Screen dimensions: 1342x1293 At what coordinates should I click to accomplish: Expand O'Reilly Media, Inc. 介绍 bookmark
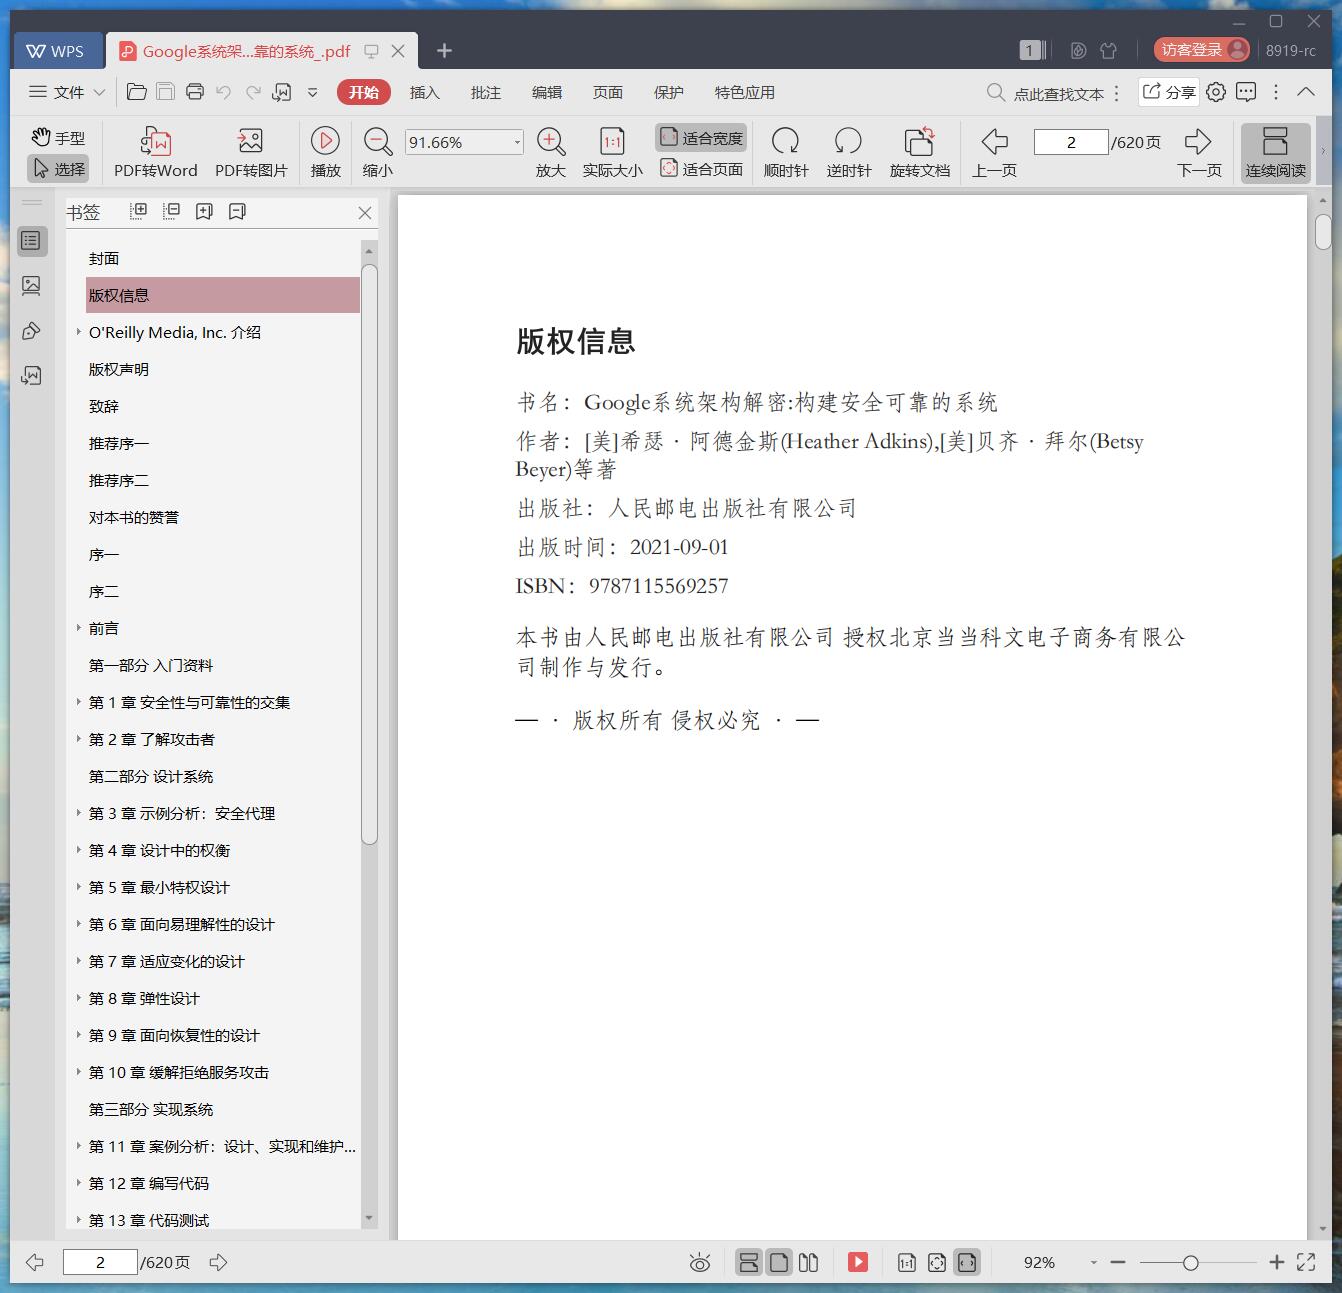pos(79,332)
